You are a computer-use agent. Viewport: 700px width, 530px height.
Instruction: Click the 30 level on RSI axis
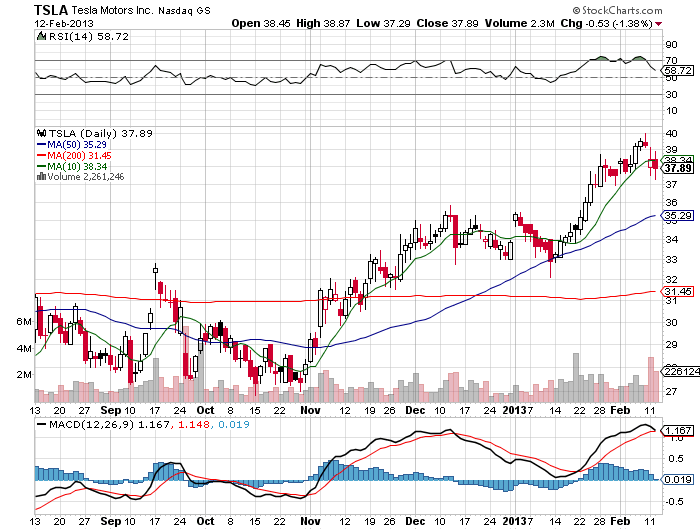[x=671, y=95]
